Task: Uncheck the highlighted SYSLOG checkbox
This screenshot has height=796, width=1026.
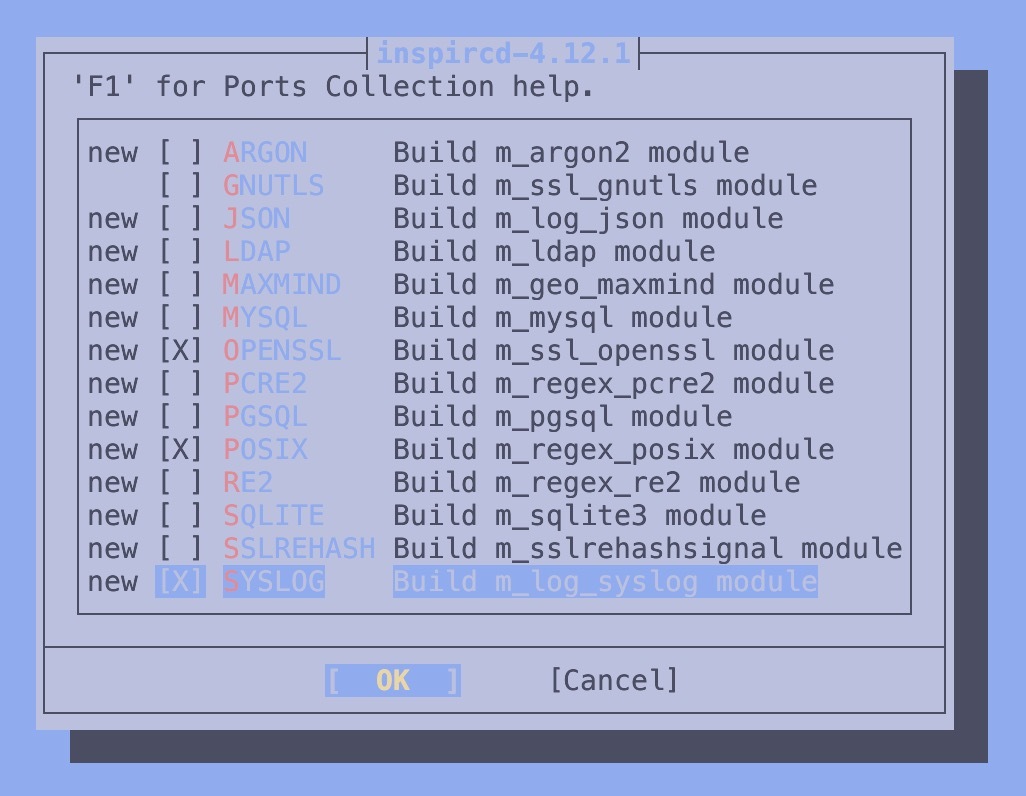Action: 181,581
